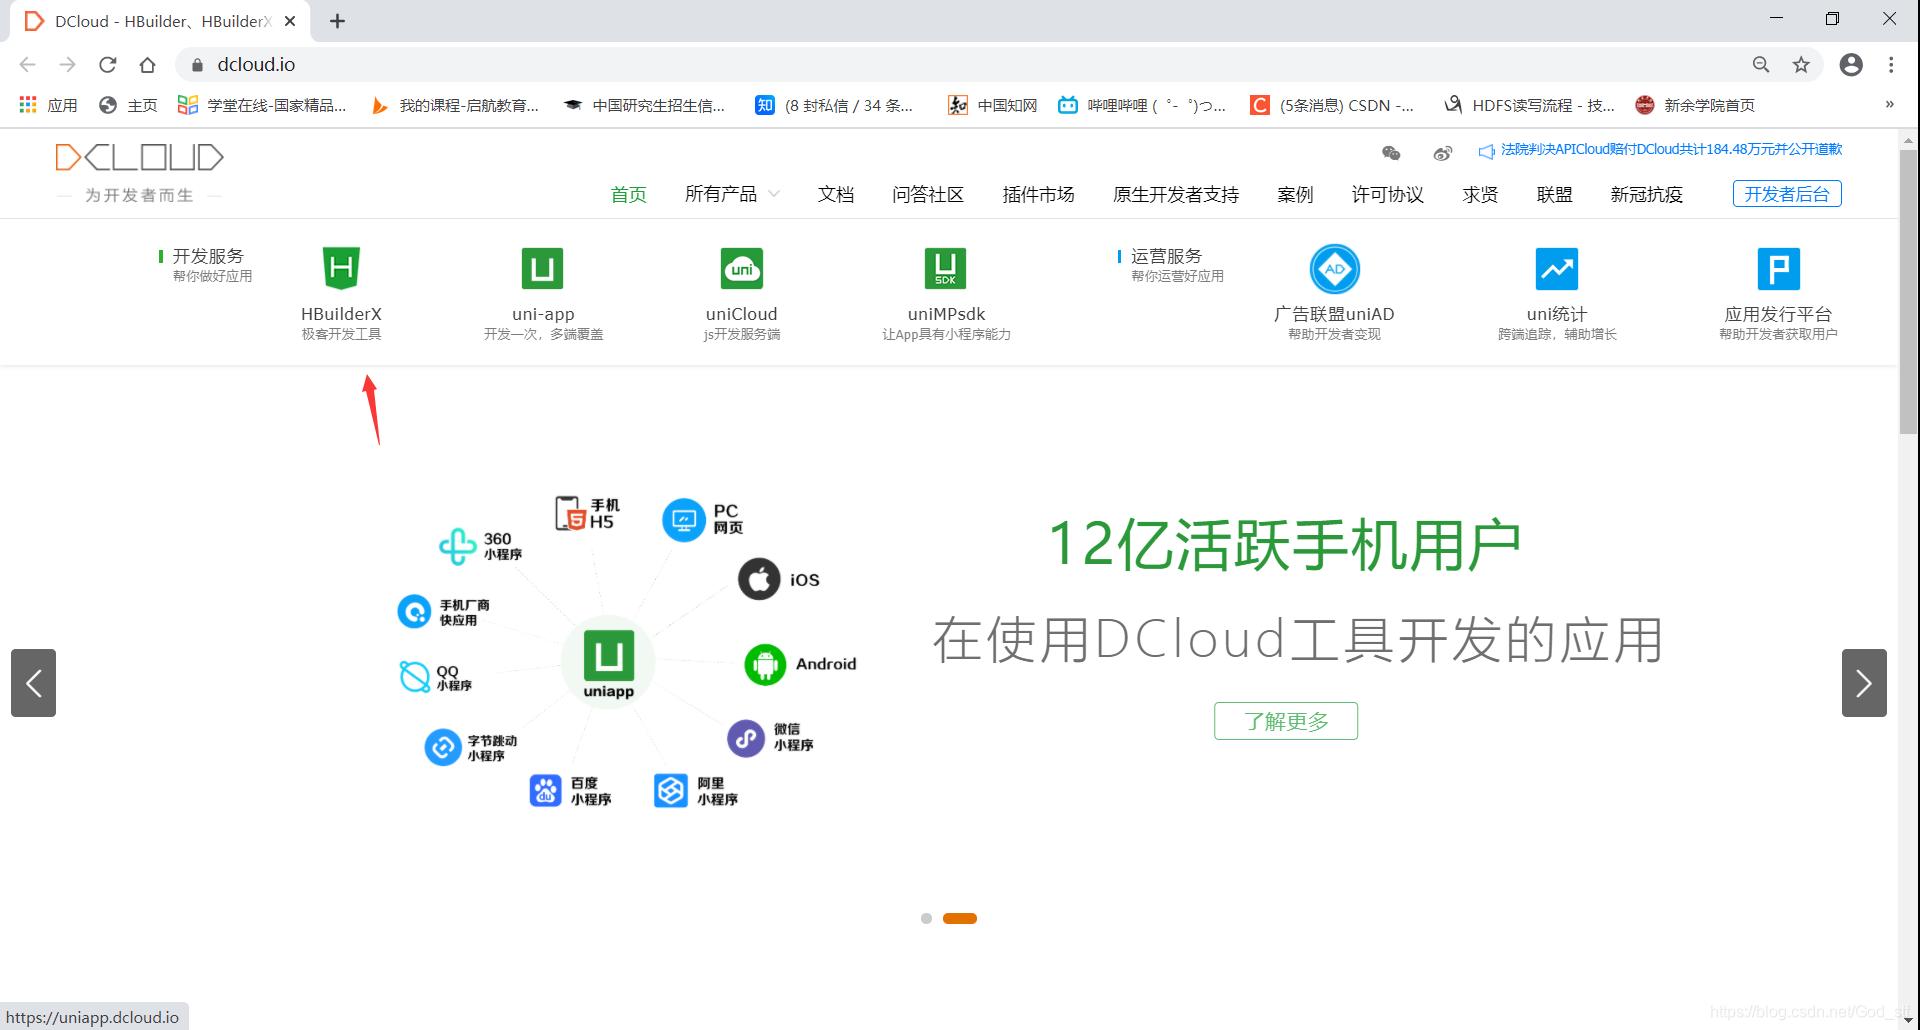Select the first carousel indicator dot
The image size is (1920, 1030).
click(x=926, y=918)
